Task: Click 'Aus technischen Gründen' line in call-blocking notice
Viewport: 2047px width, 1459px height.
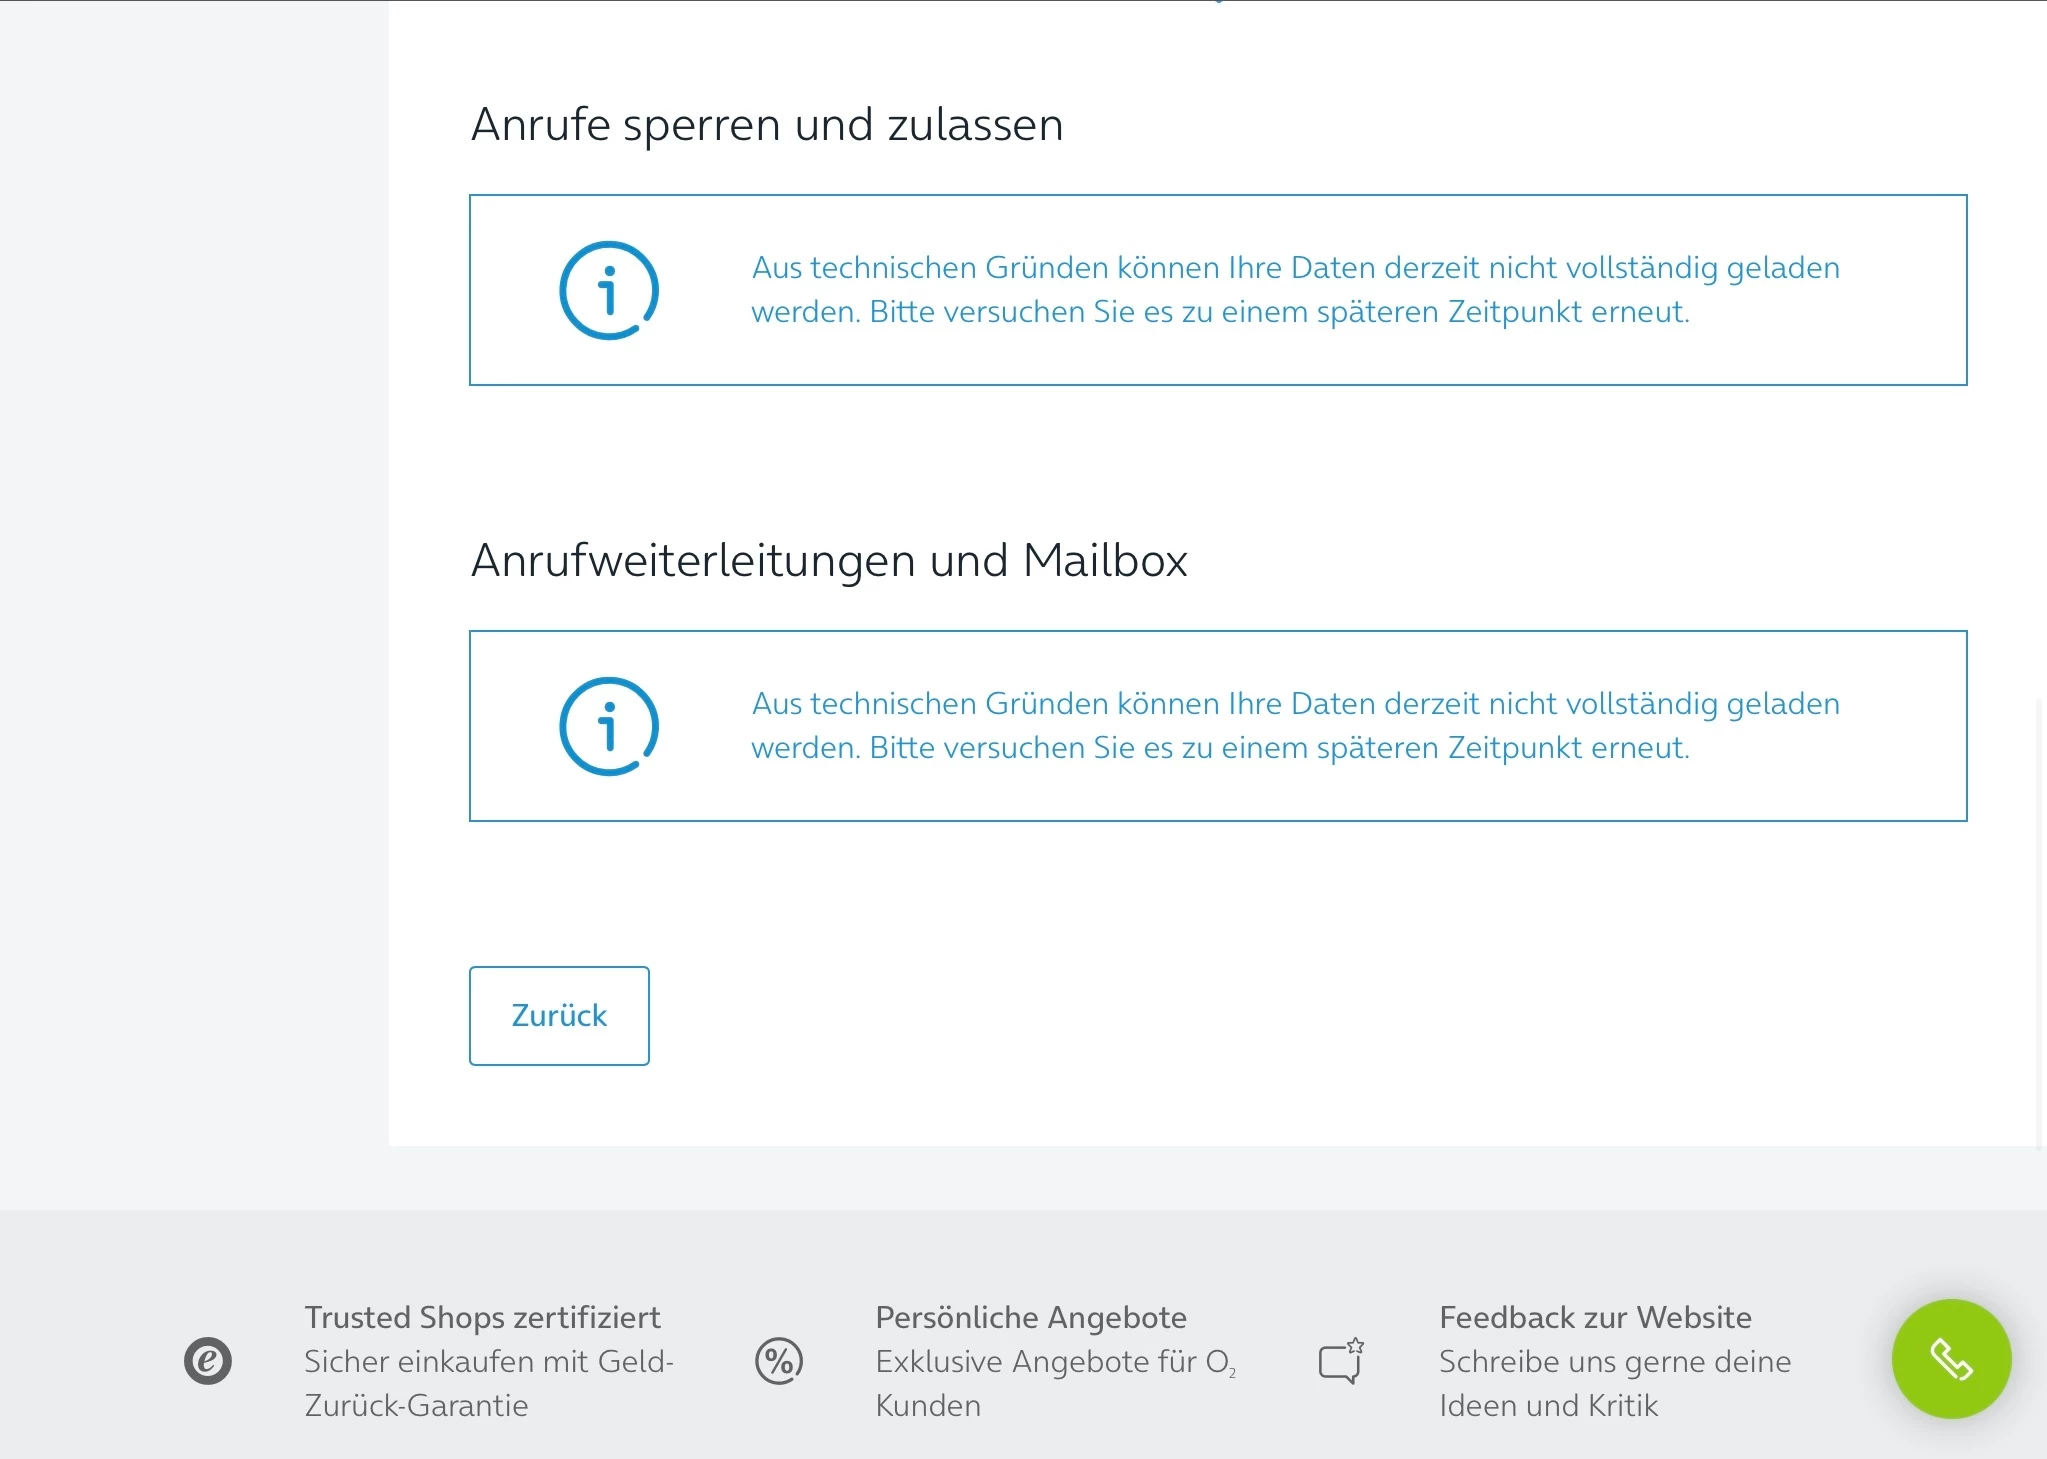Action: [x=1294, y=268]
